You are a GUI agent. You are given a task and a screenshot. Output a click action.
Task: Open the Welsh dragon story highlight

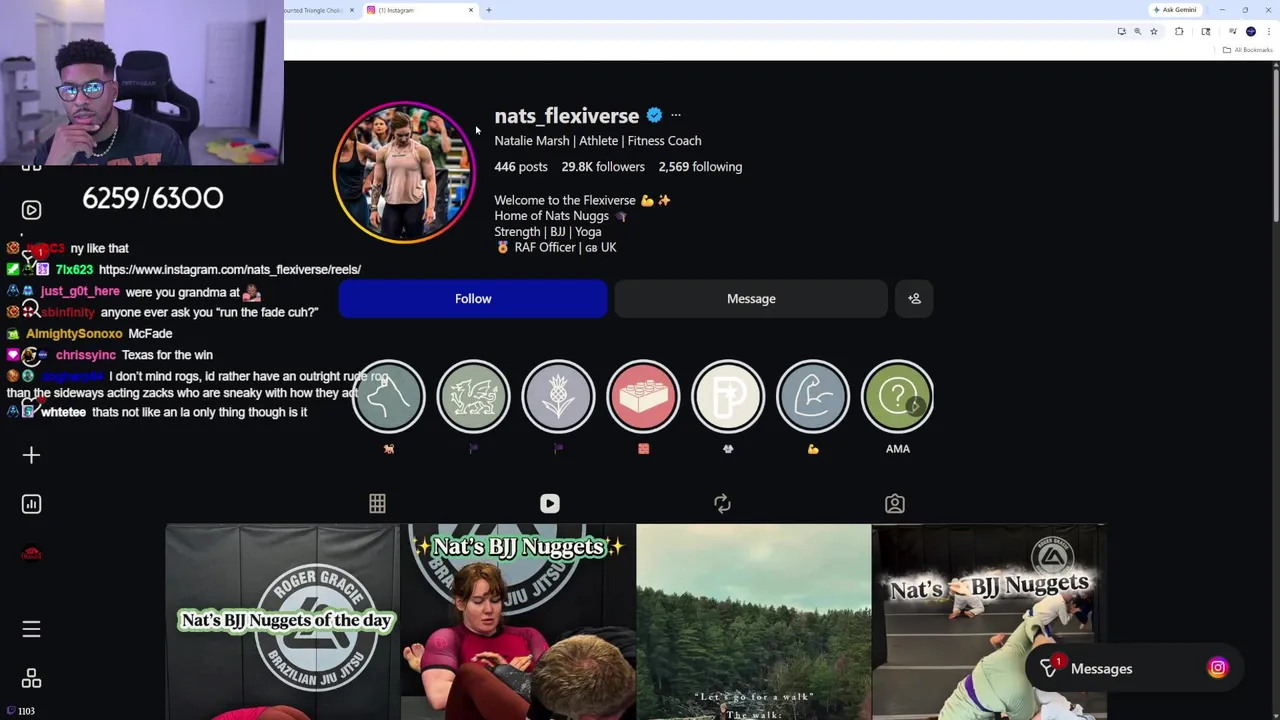tap(473, 396)
